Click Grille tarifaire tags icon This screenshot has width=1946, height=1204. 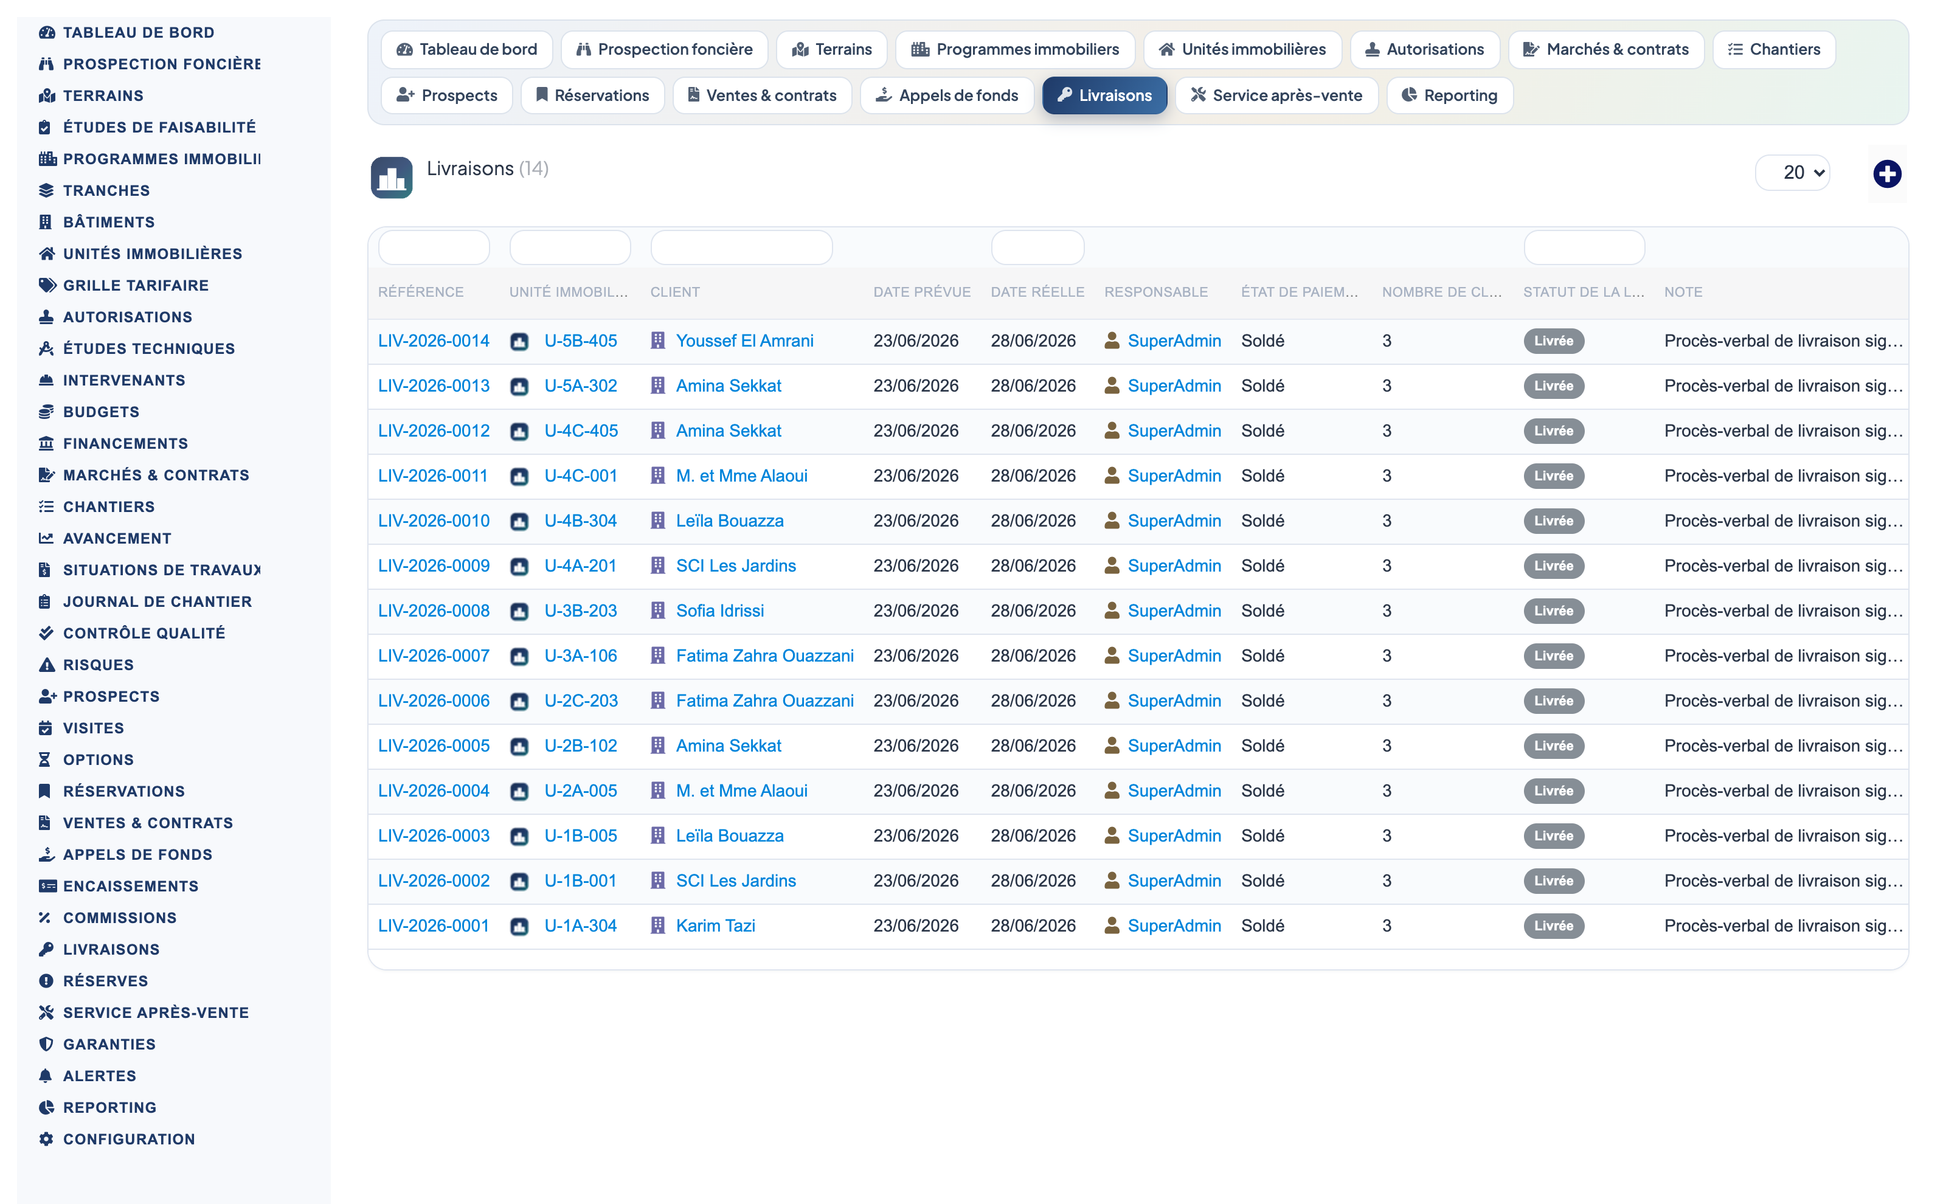(x=46, y=285)
